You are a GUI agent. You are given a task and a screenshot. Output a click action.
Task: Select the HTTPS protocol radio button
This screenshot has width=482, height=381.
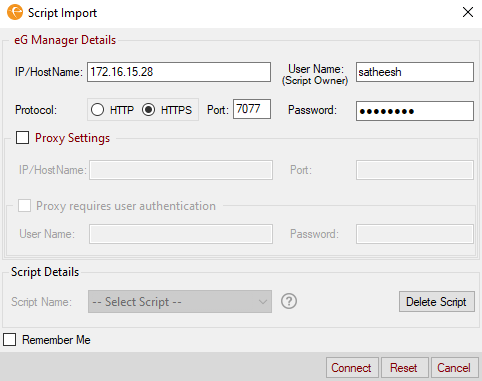pyautogui.click(x=148, y=110)
